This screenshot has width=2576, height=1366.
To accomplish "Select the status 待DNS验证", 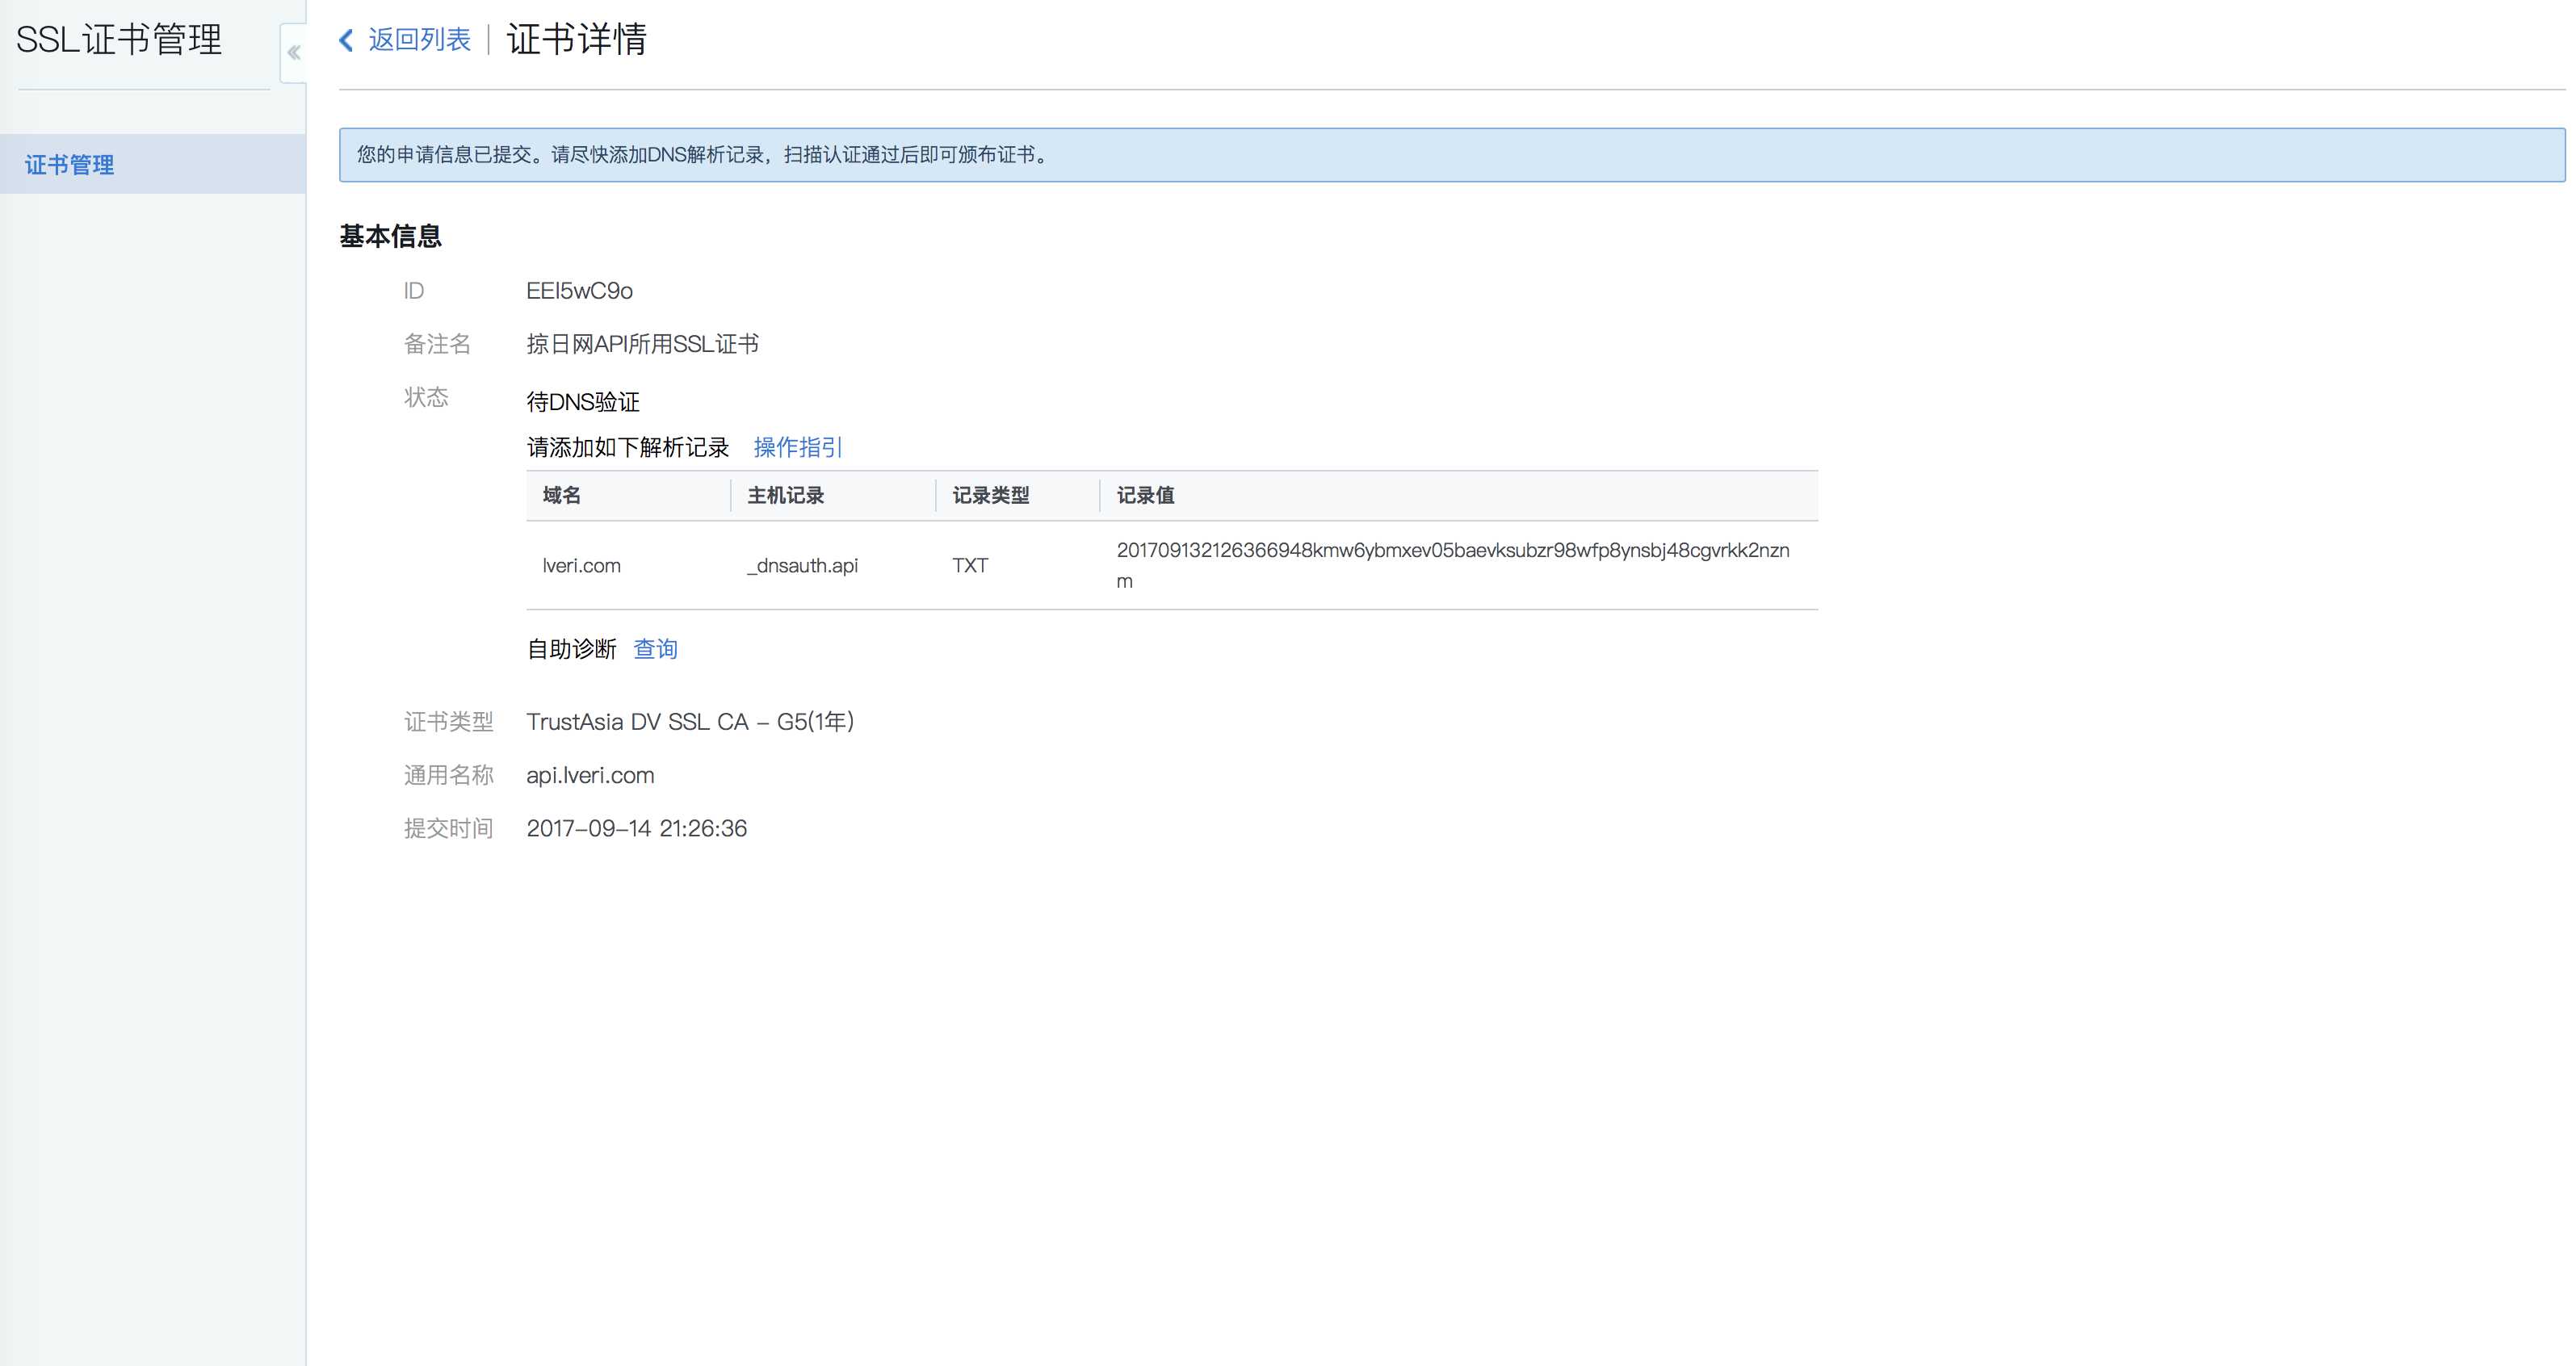I will pyautogui.click(x=583, y=402).
